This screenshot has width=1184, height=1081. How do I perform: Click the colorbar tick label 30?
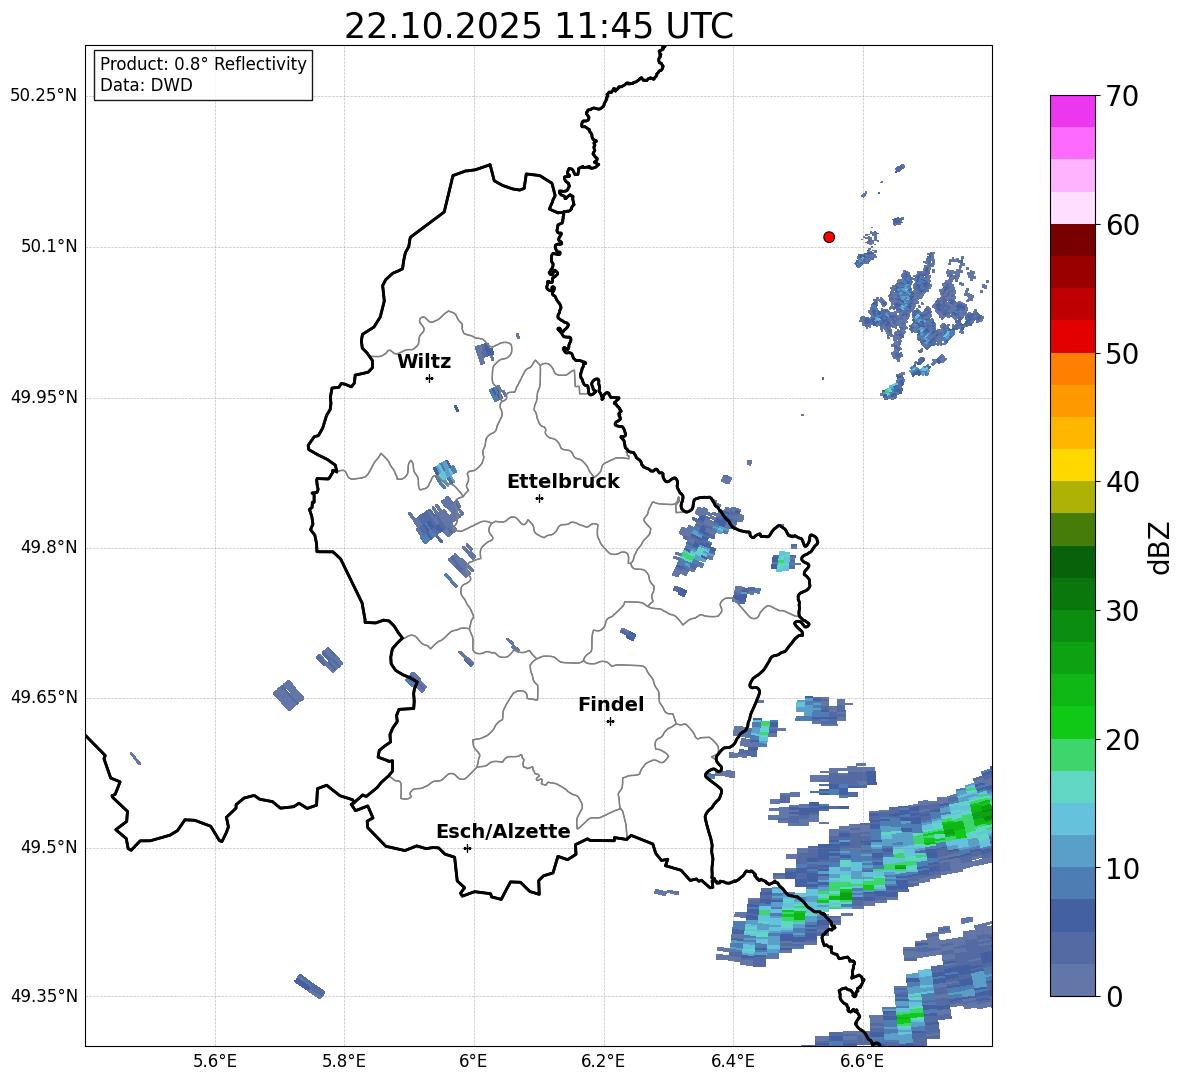coord(1122,611)
